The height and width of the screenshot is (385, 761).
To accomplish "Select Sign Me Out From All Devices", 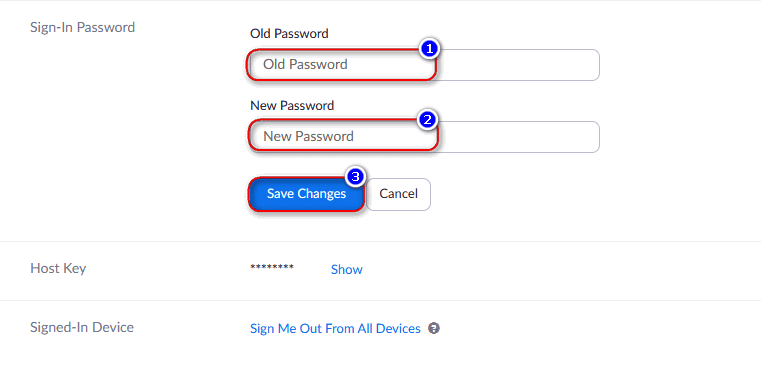I will click(x=335, y=329).
